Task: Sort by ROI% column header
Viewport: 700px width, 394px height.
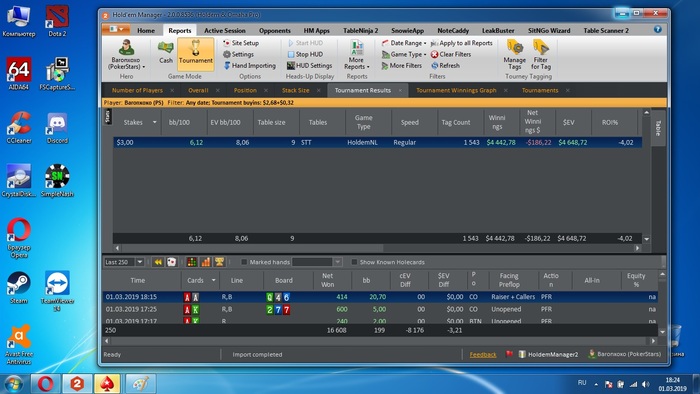Action: pos(610,122)
